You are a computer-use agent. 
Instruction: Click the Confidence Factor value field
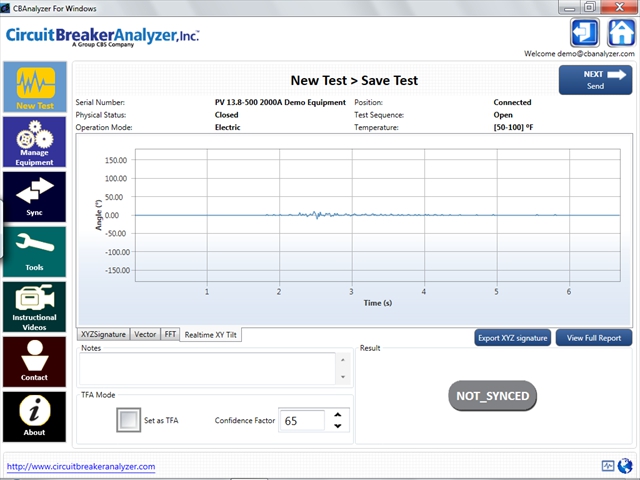pos(302,420)
